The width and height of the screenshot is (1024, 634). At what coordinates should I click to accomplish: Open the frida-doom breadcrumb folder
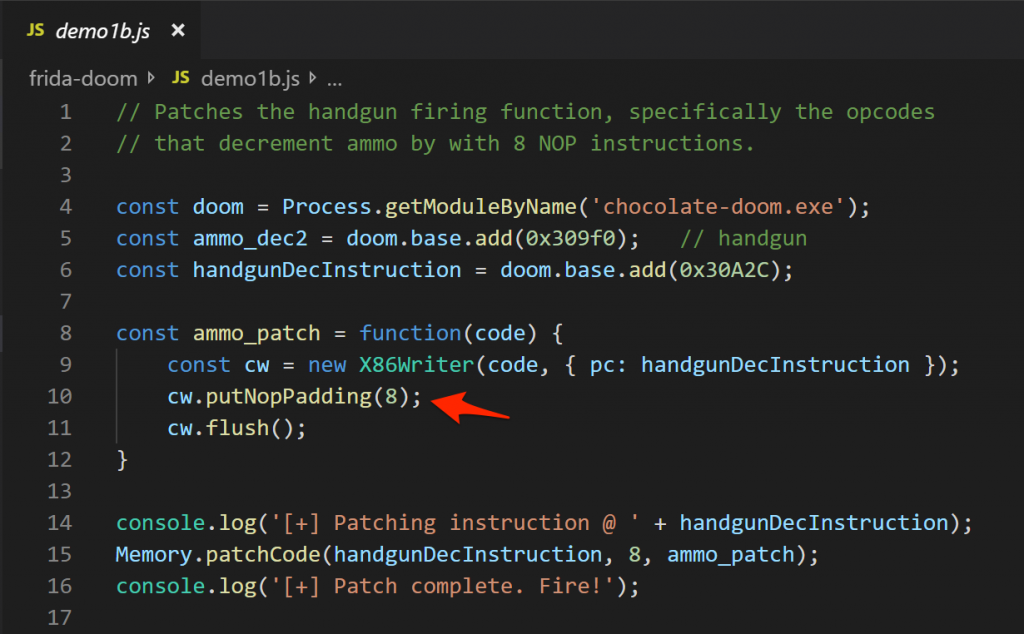pos(82,77)
